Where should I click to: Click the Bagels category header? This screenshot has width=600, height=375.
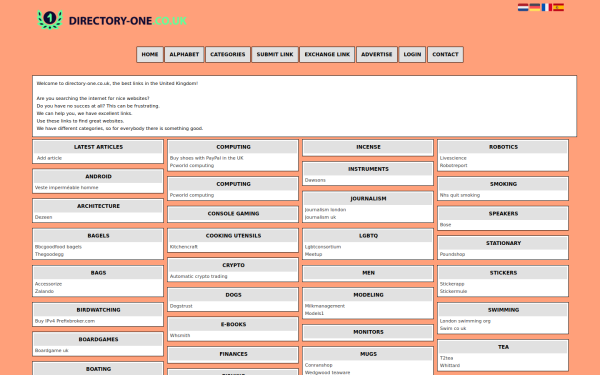pos(98,236)
